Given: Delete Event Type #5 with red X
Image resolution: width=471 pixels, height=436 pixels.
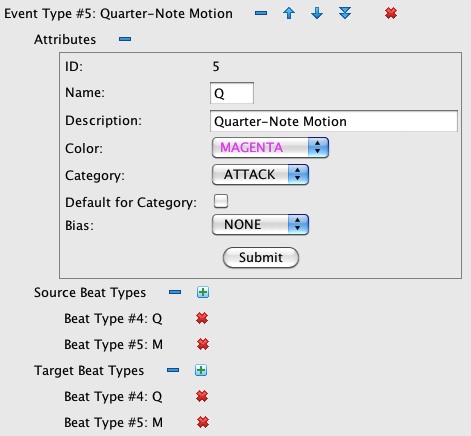Looking at the screenshot, I should (x=391, y=13).
